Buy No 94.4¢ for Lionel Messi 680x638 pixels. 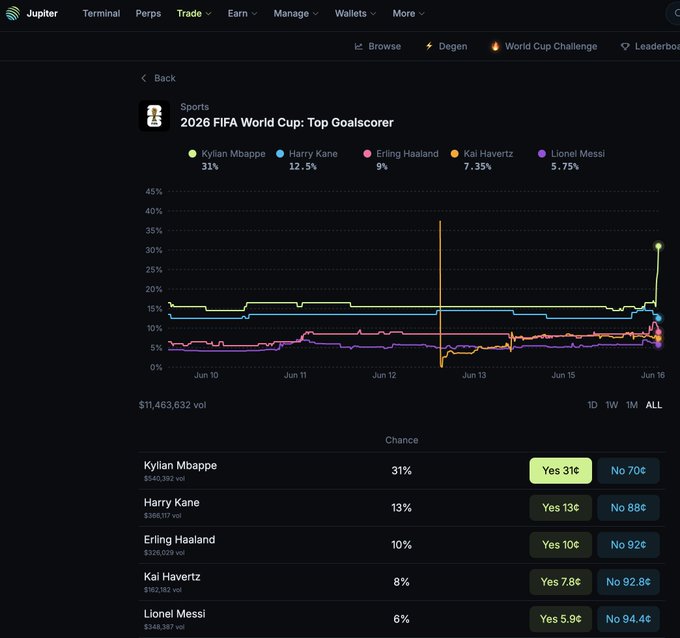tap(628, 619)
